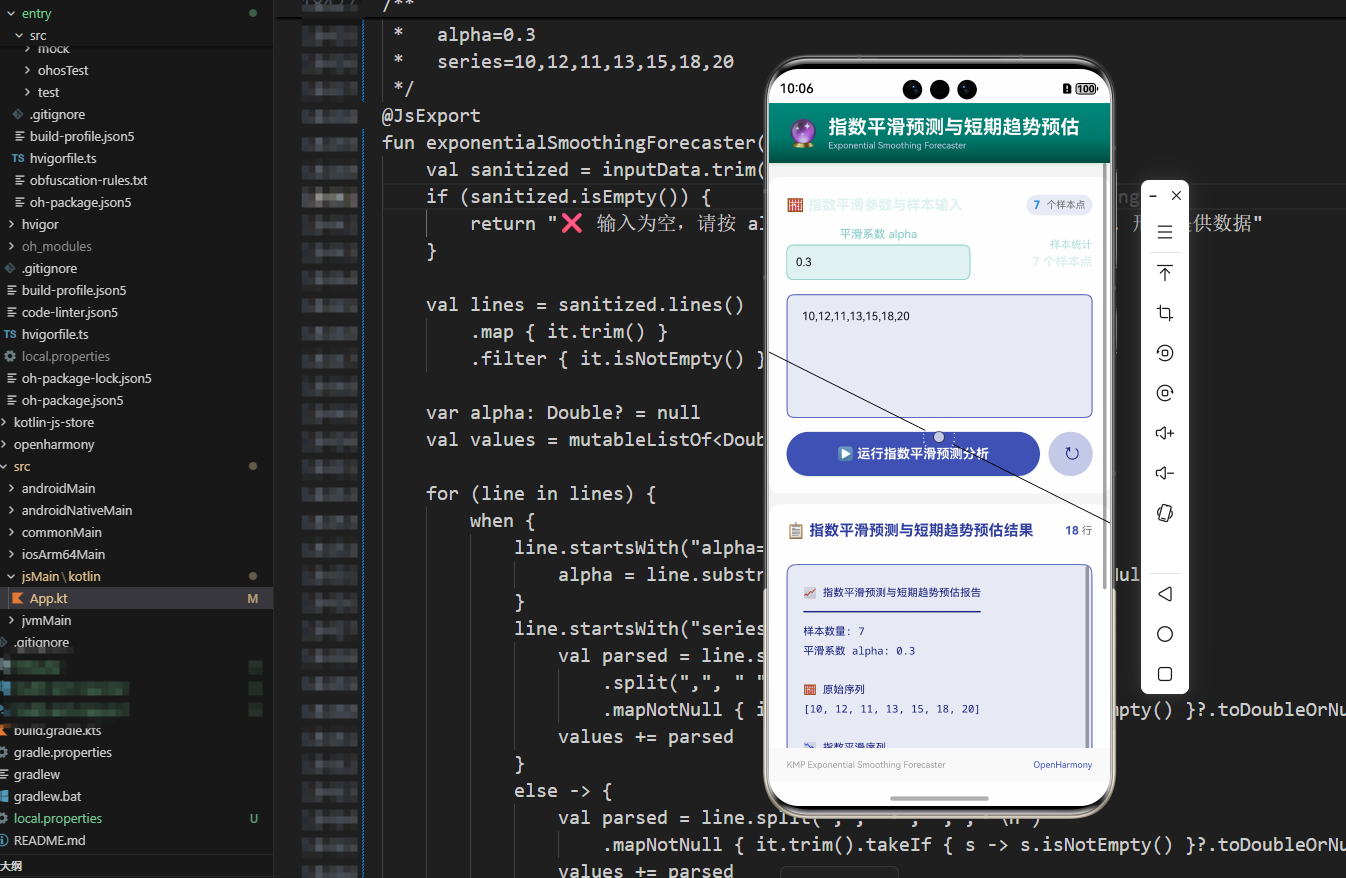Click the phone battery indicator
The image size is (1346, 878).
[1086, 89]
